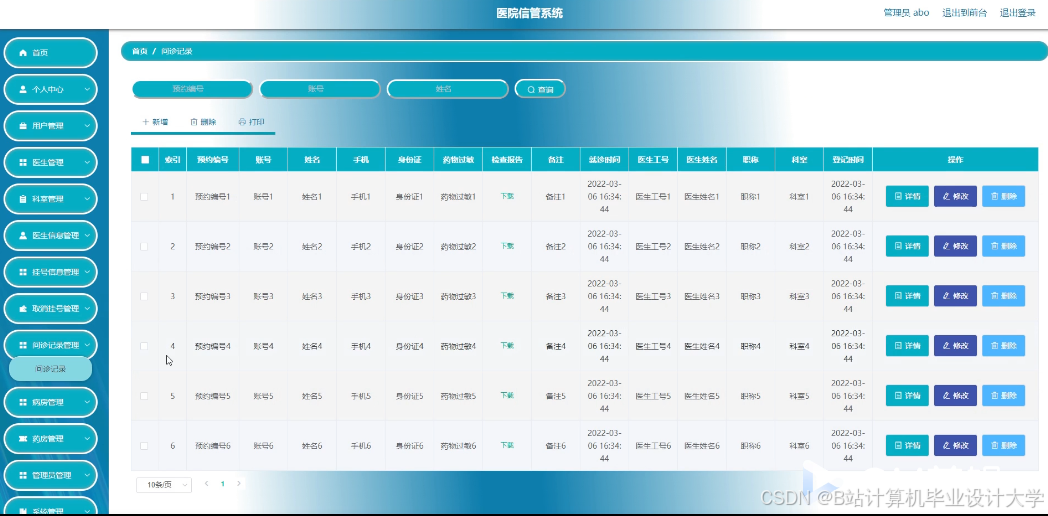1048x516 pixels.
Task: Select the 问诊记录 submenu item
Action: click(x=51, y=369)
